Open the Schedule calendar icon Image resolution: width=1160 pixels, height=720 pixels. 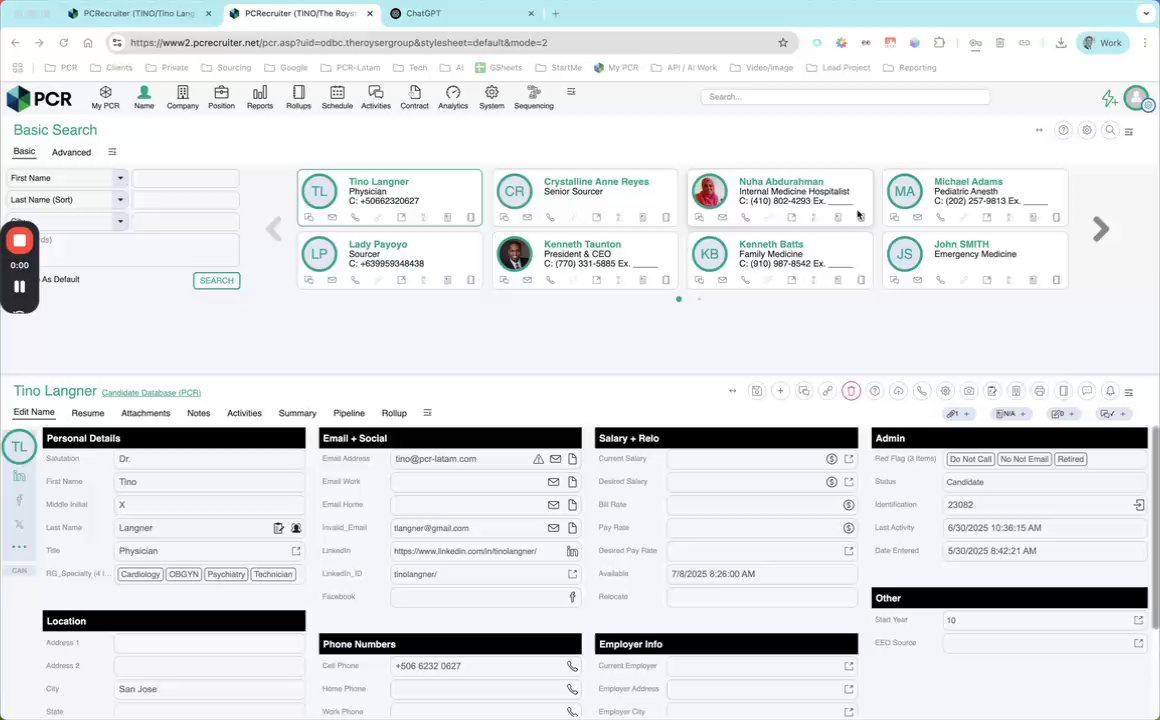click(x=337, y=97)
